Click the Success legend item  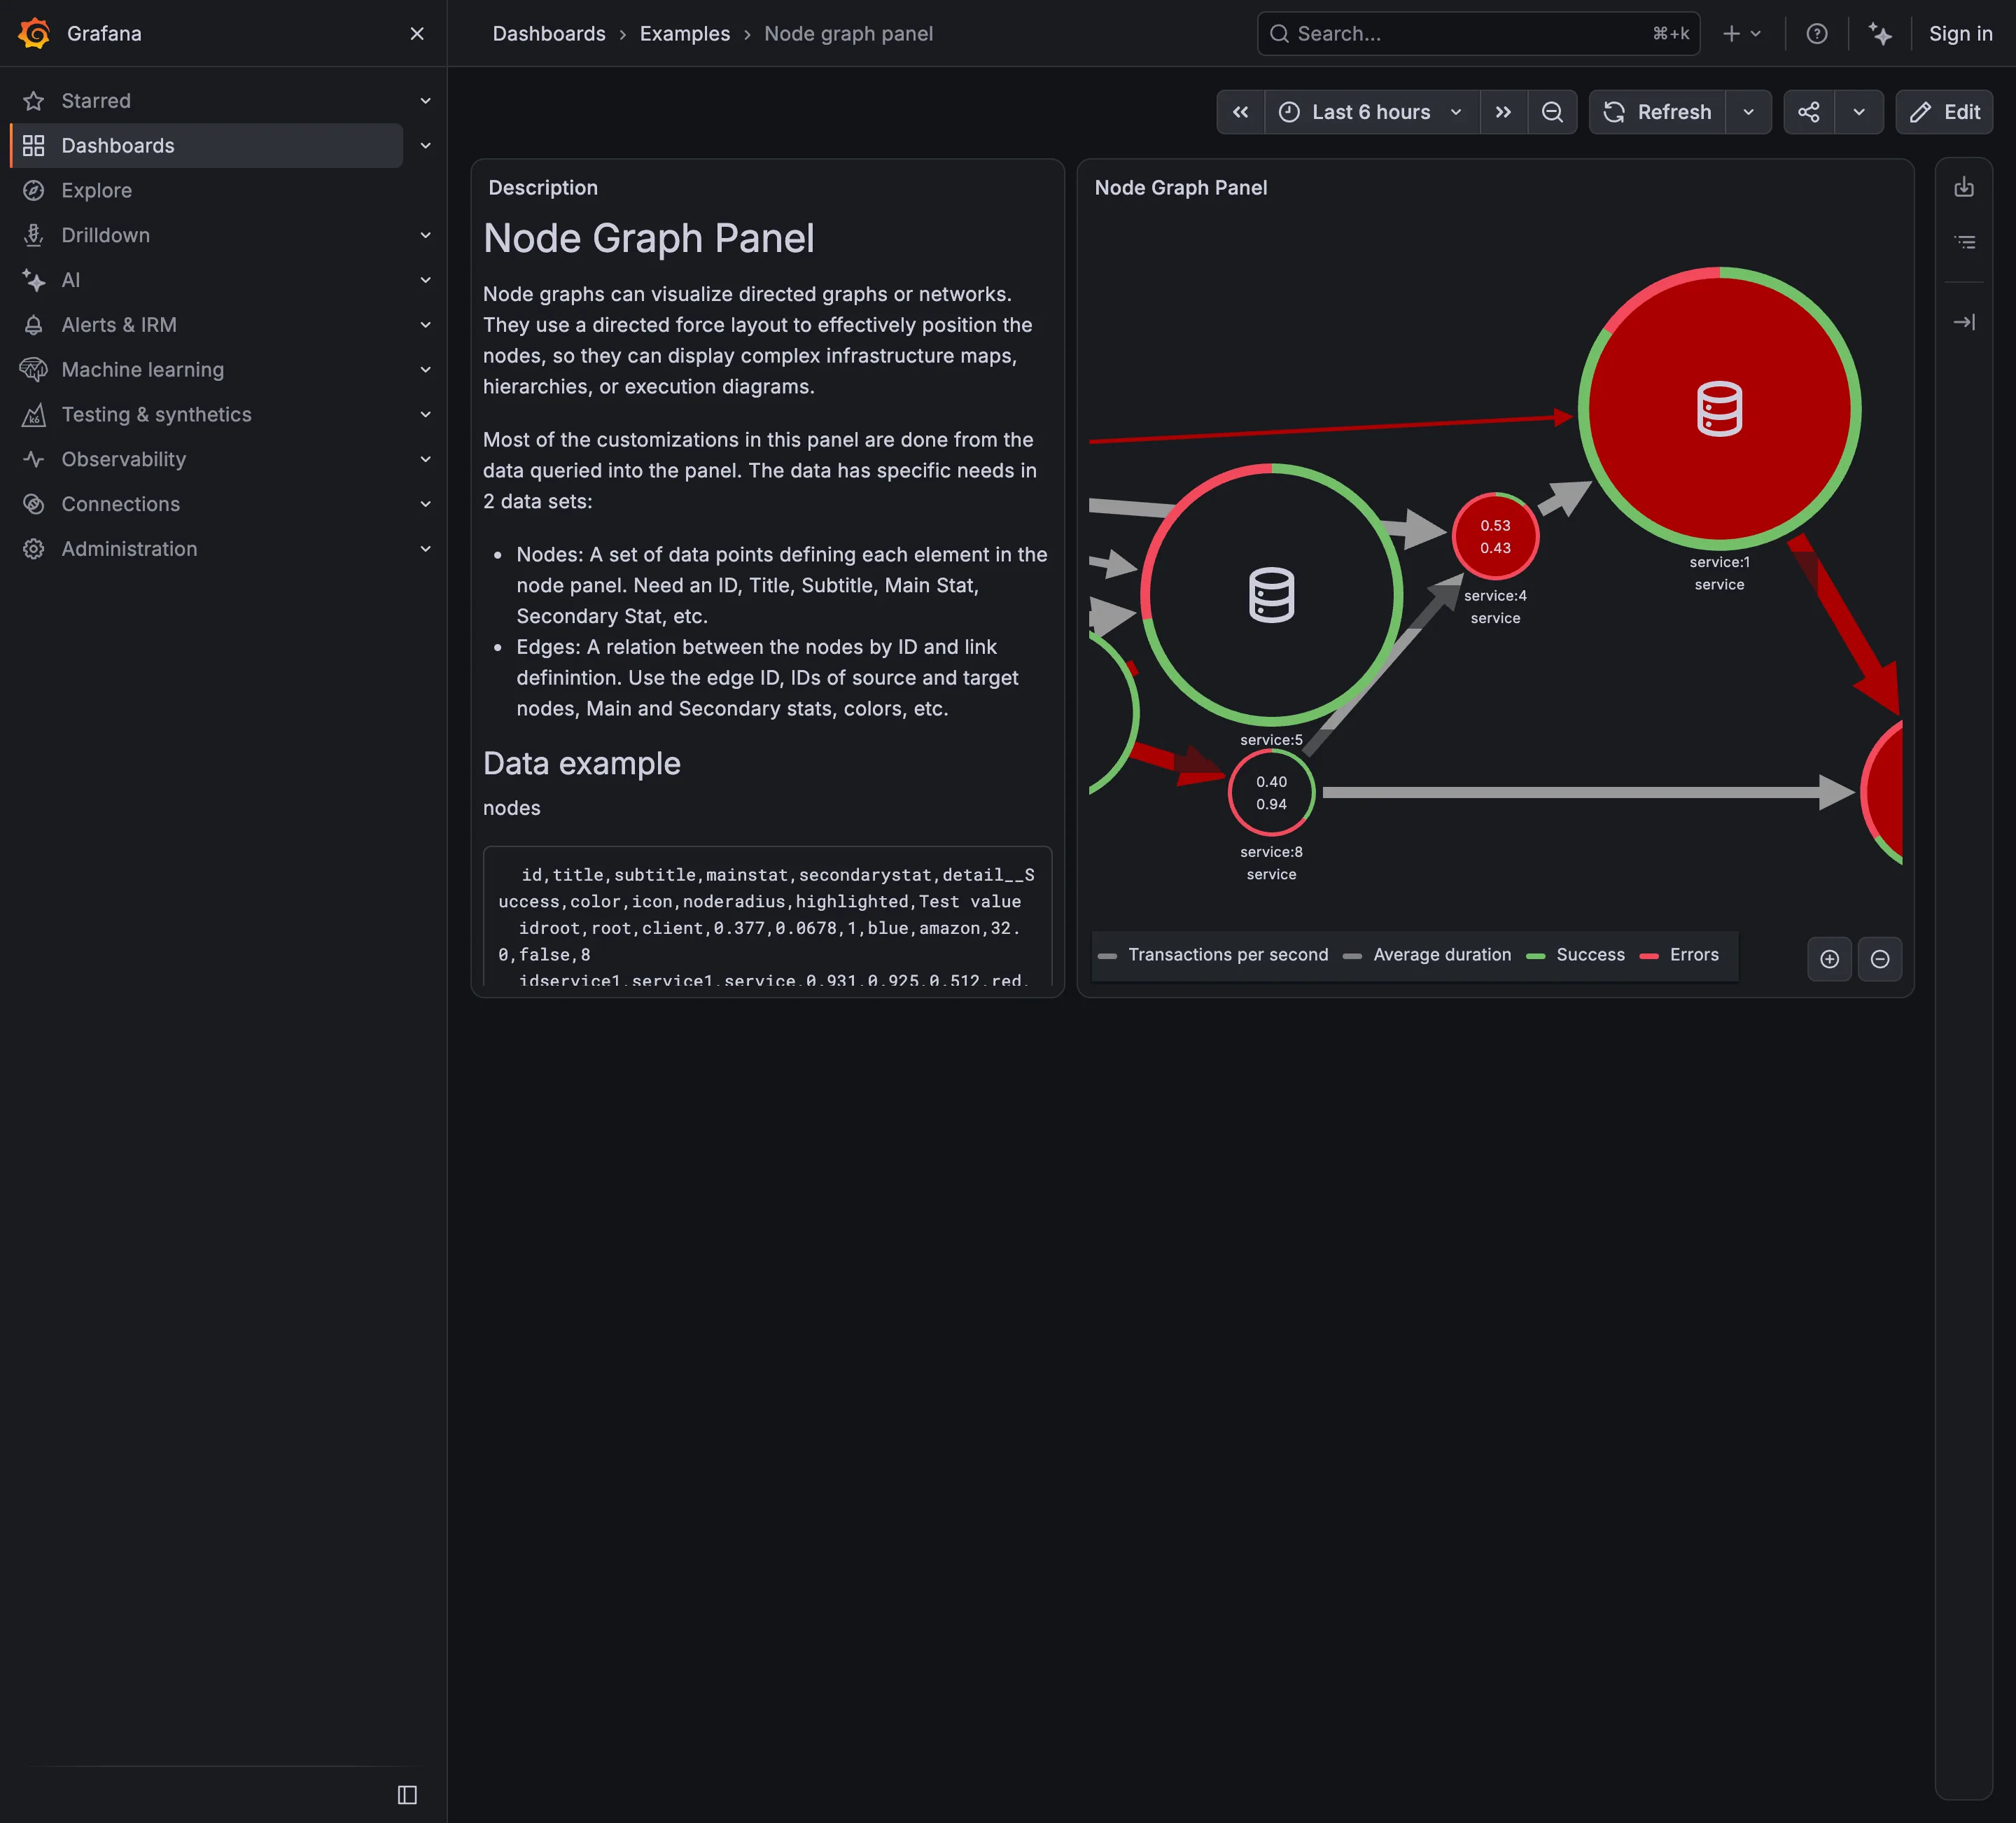[1576, 955]
